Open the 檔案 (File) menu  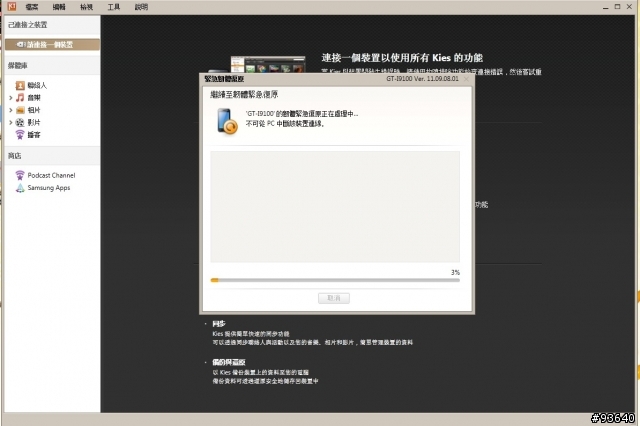click(31, 7)
